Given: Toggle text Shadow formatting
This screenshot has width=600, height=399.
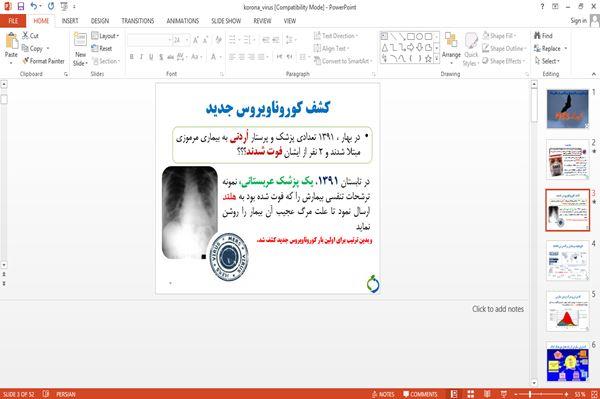Looking at the screenshot, I should tap(161, 57).
